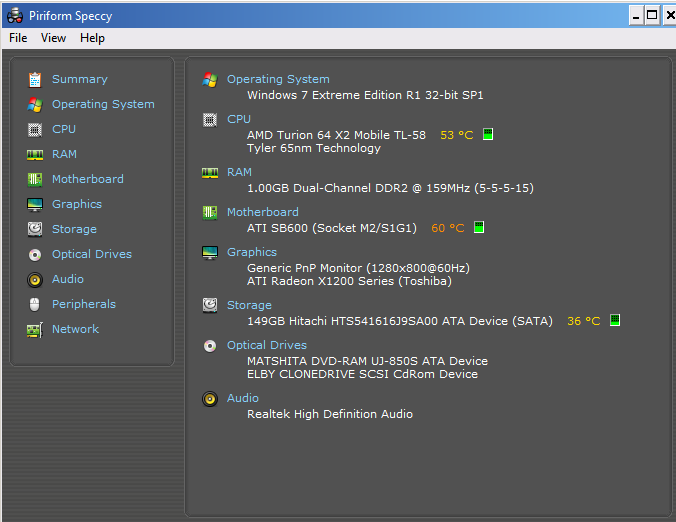
Task: Select the Peripherals mouse icon
Action: coord(35,304)
